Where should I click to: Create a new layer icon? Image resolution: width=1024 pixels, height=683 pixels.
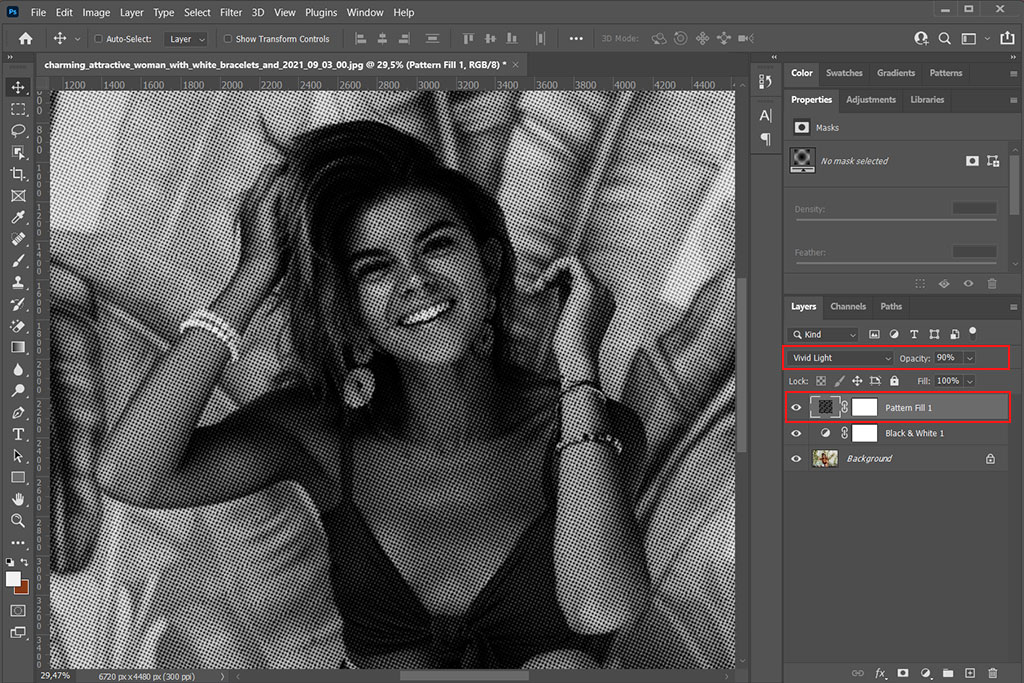(970, 673)
